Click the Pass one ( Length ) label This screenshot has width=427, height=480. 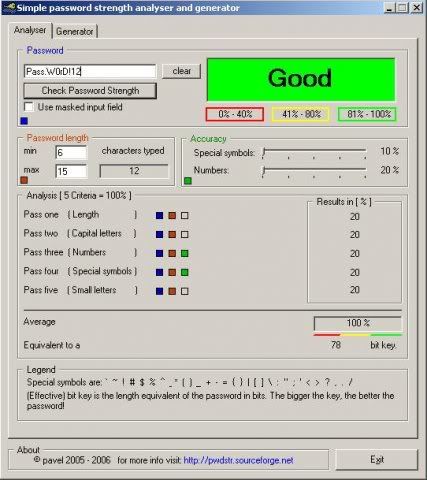[x=80, y=215]
